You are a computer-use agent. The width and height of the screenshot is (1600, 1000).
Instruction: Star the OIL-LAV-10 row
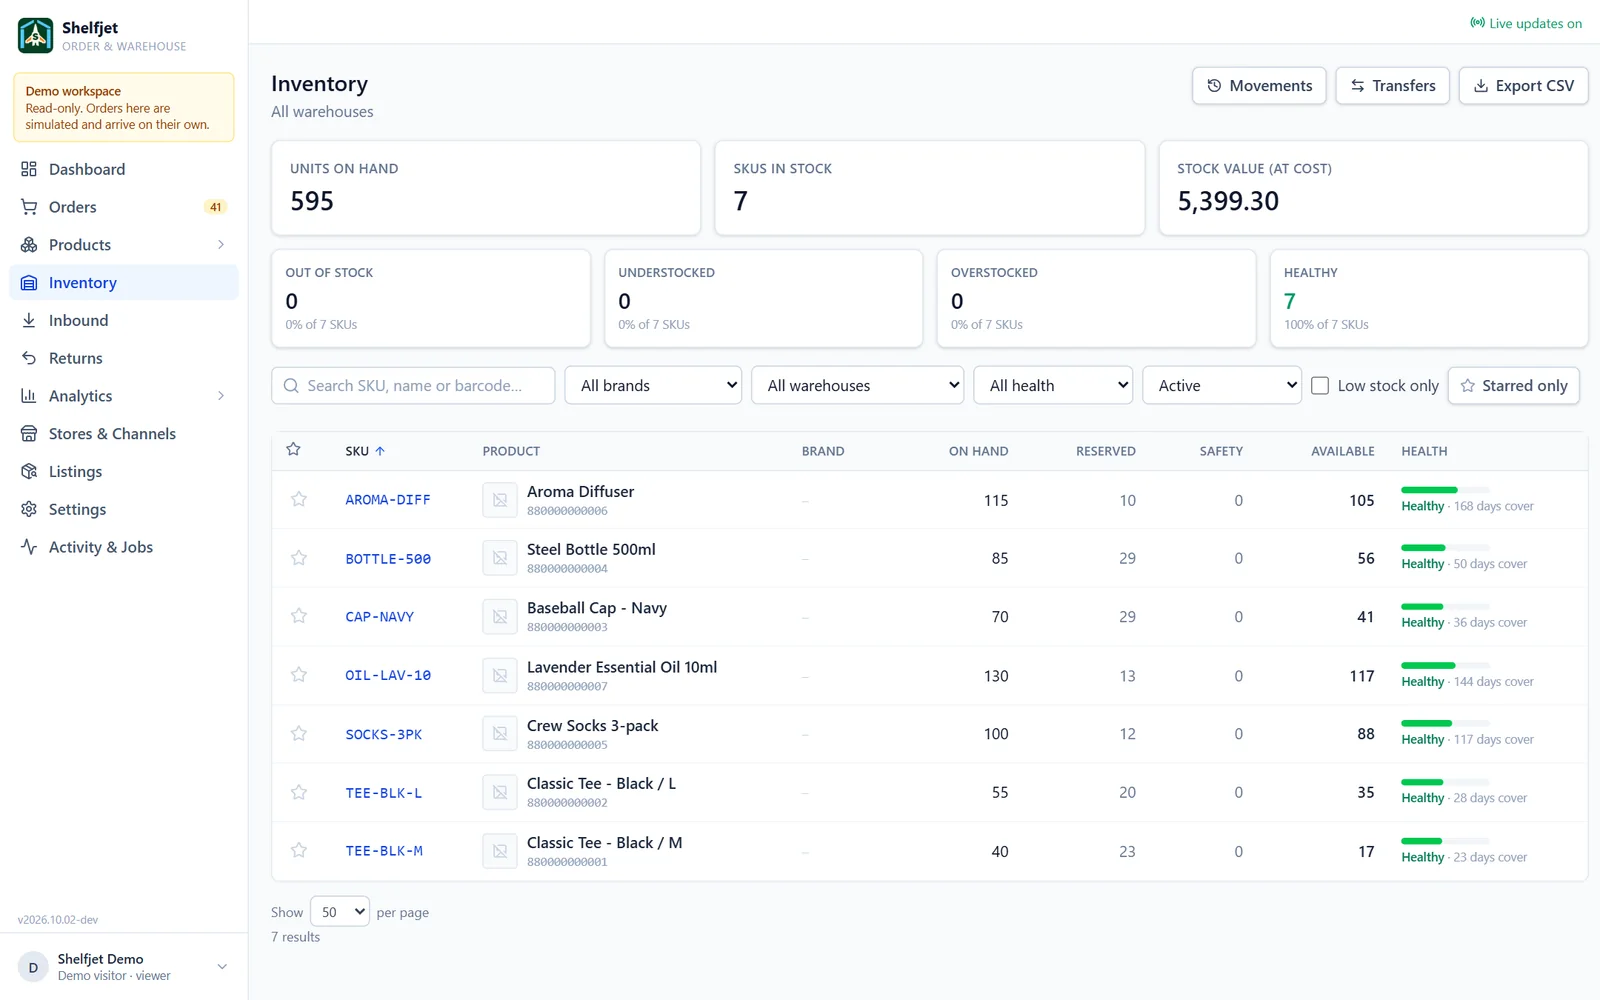(x=299, y=675)
